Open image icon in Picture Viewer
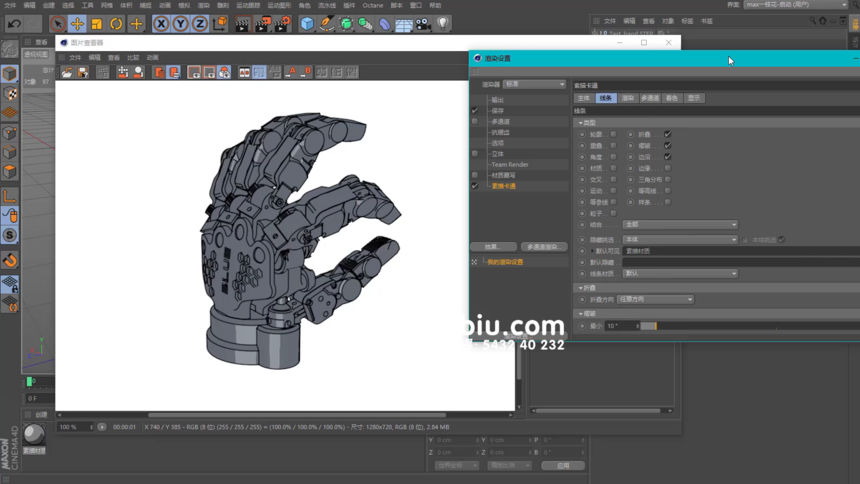 (67, 72)
